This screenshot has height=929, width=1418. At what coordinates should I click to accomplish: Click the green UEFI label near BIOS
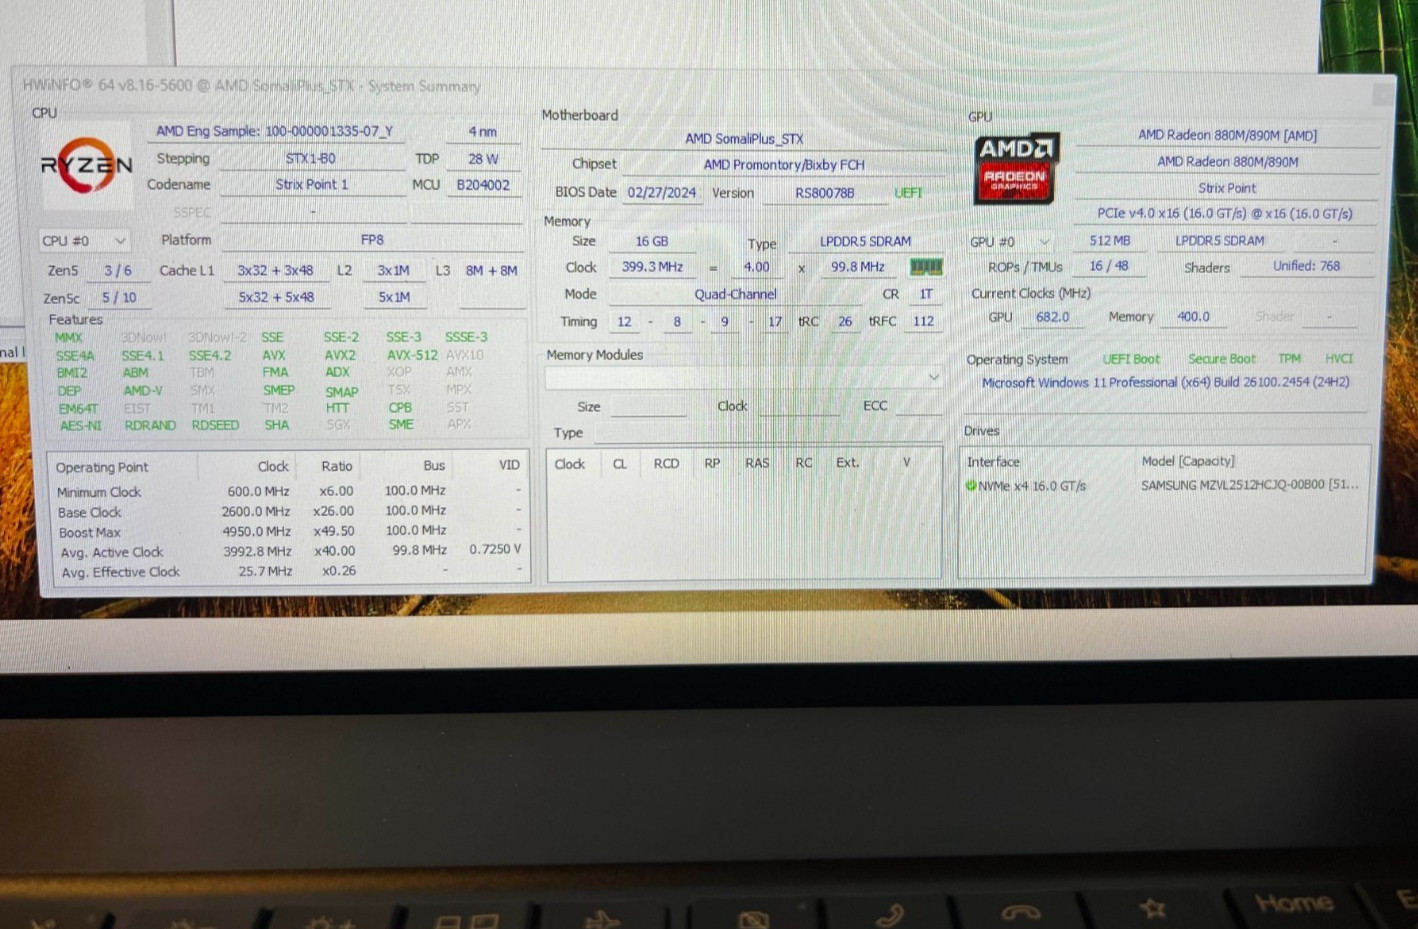pyautogui.click(x=908, y=193)
